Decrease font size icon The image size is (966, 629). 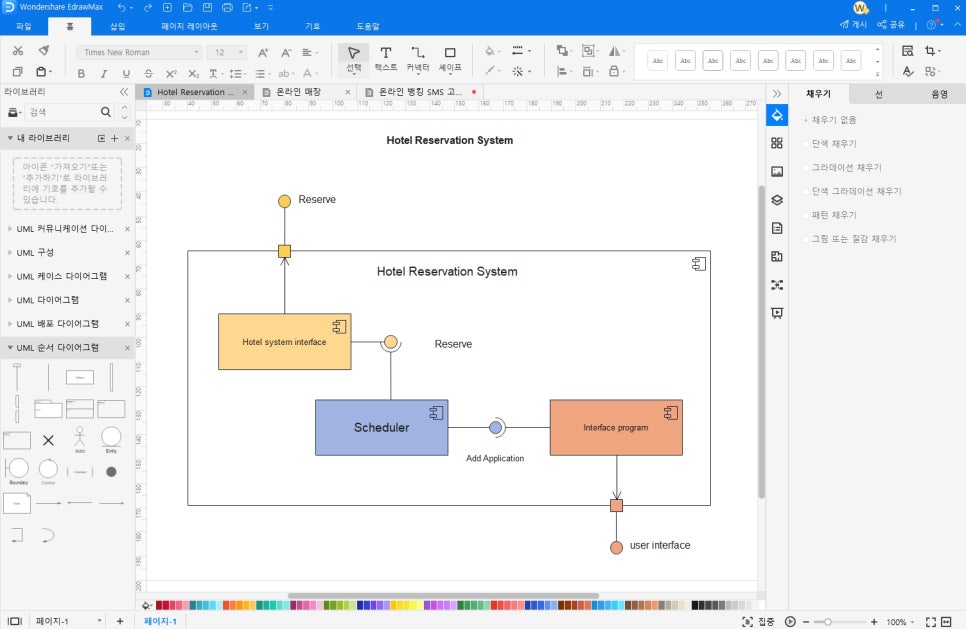point(286,52)
